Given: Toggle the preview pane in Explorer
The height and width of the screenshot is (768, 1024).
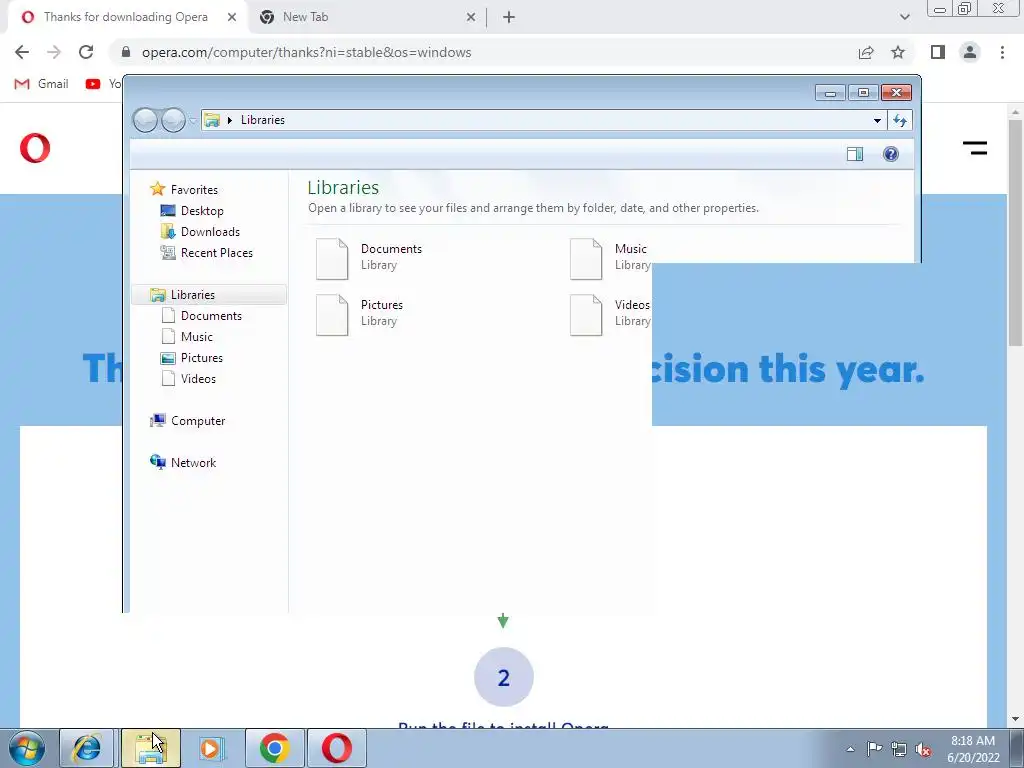Looking at the screenshot, I should click(x=855, y=154).
